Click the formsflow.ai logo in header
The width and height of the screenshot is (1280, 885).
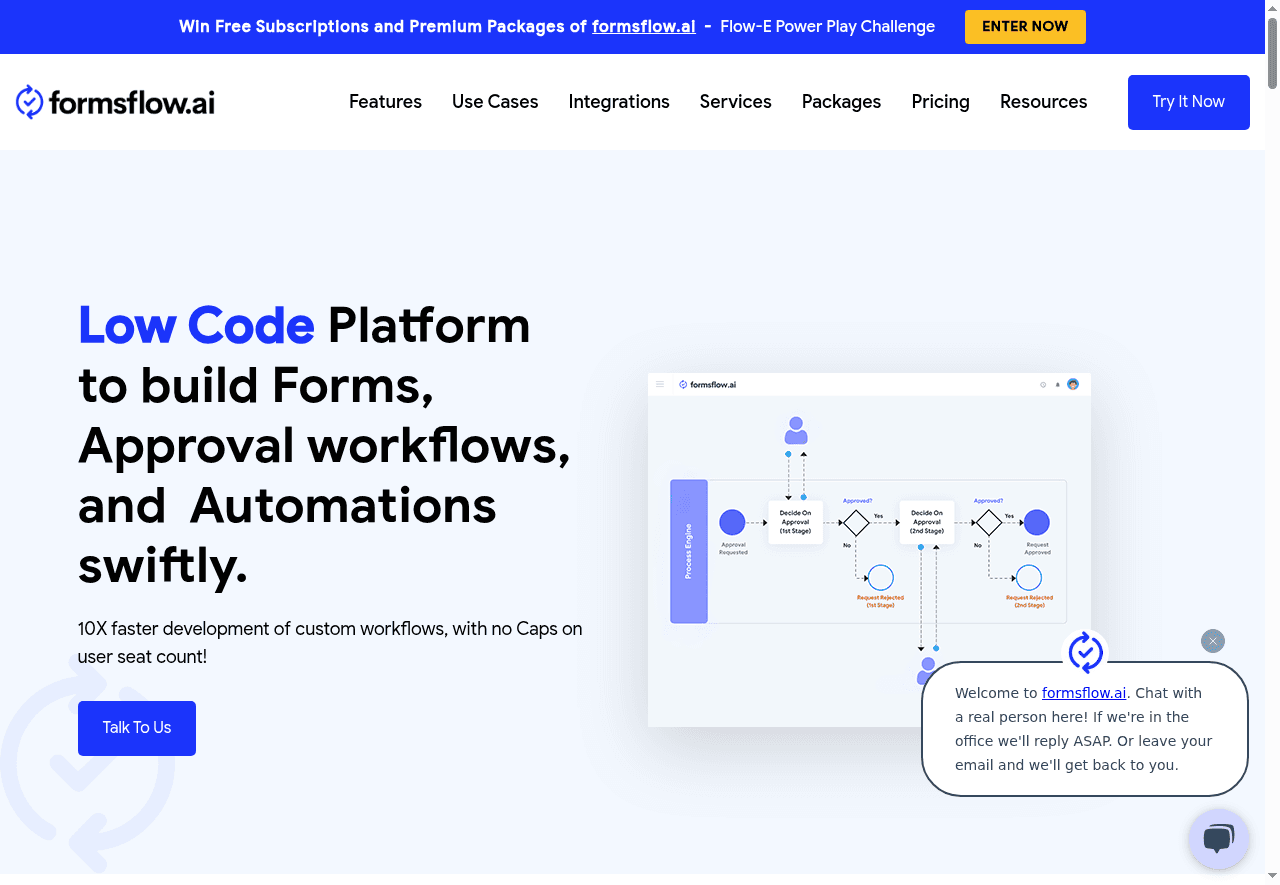(x=115, y=102)
